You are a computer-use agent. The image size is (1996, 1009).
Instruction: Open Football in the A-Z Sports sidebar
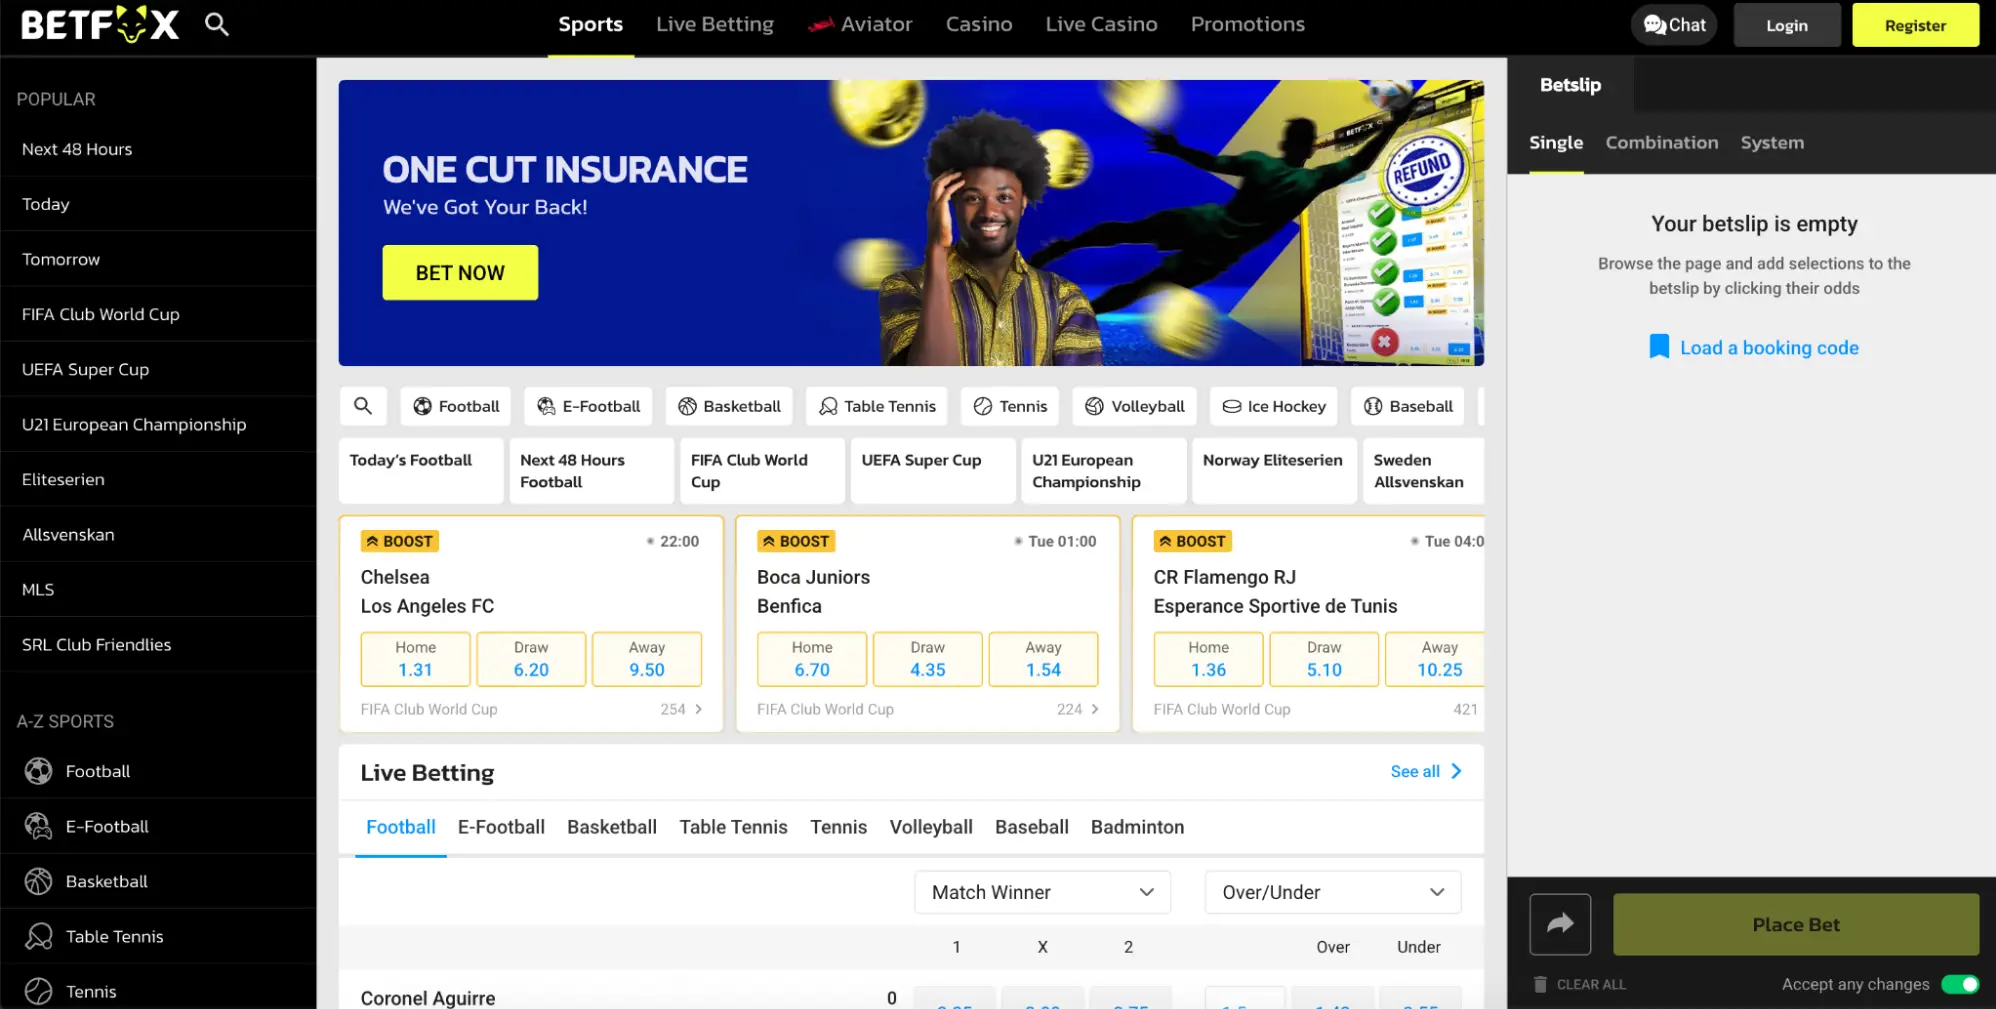coord(97,771)
